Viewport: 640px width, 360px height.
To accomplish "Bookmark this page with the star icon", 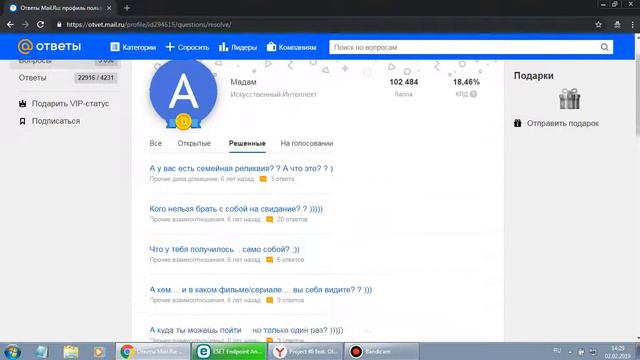I will pos(598,24).
